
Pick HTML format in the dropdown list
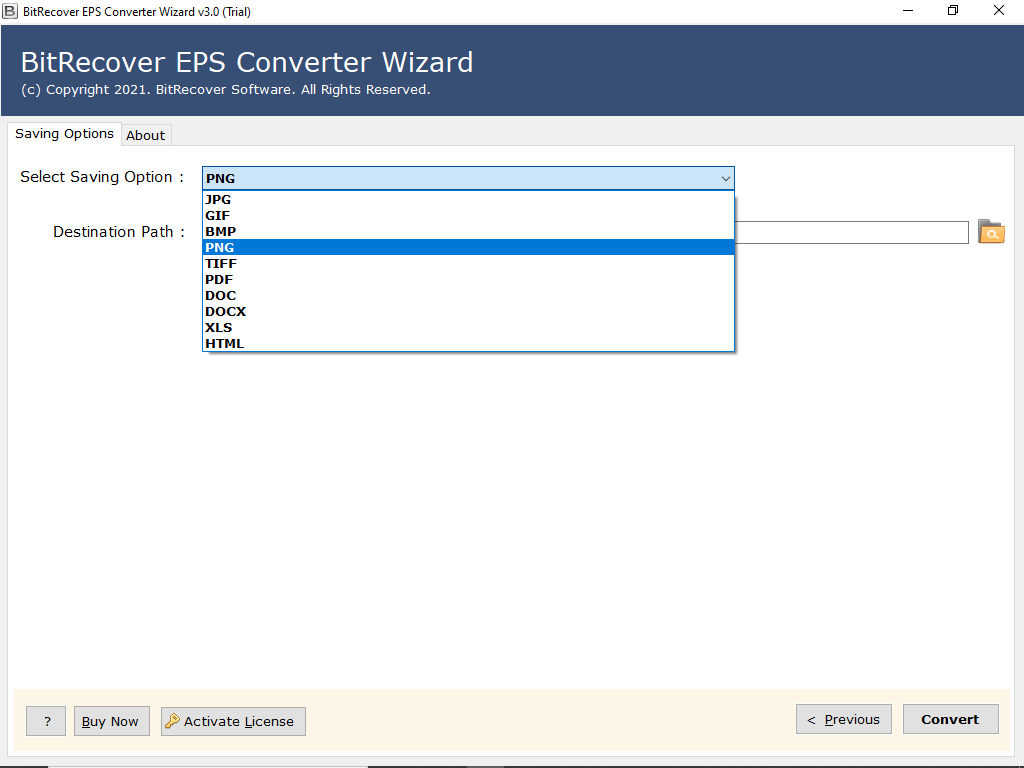(x=468, y=344)
